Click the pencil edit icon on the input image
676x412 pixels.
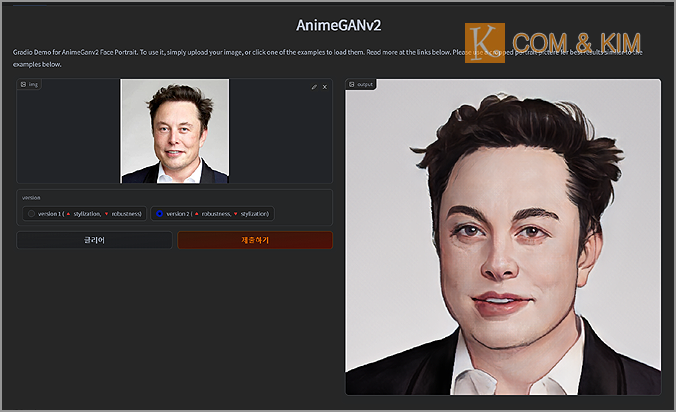[x=314, y=87]
